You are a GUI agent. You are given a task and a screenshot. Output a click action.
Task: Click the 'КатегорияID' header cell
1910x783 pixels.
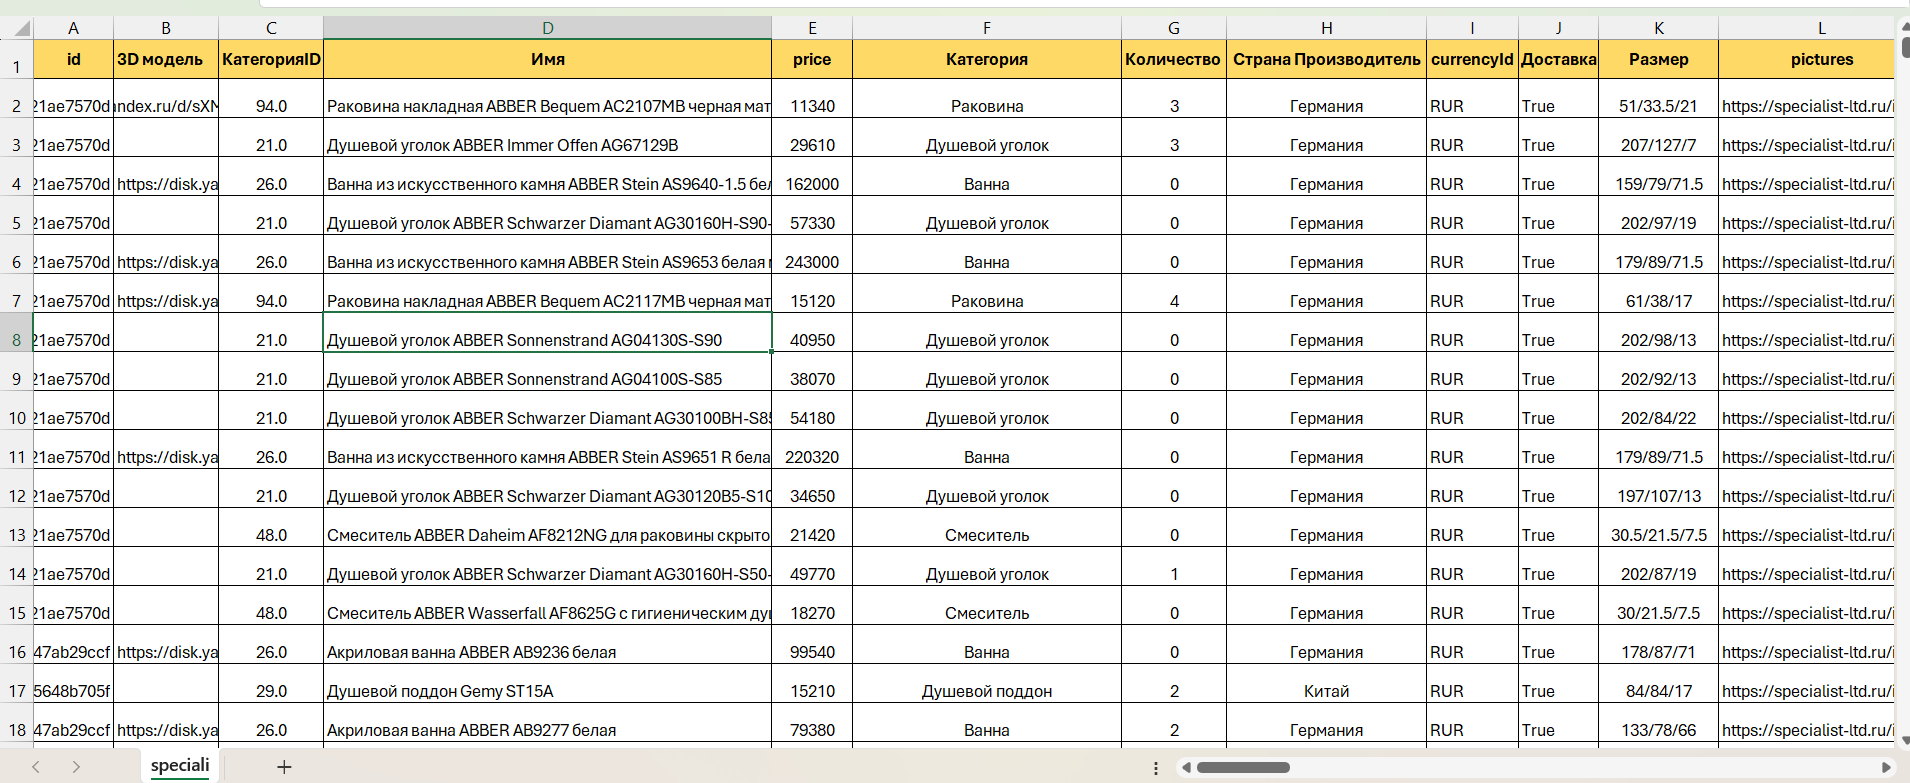(271, 59)
